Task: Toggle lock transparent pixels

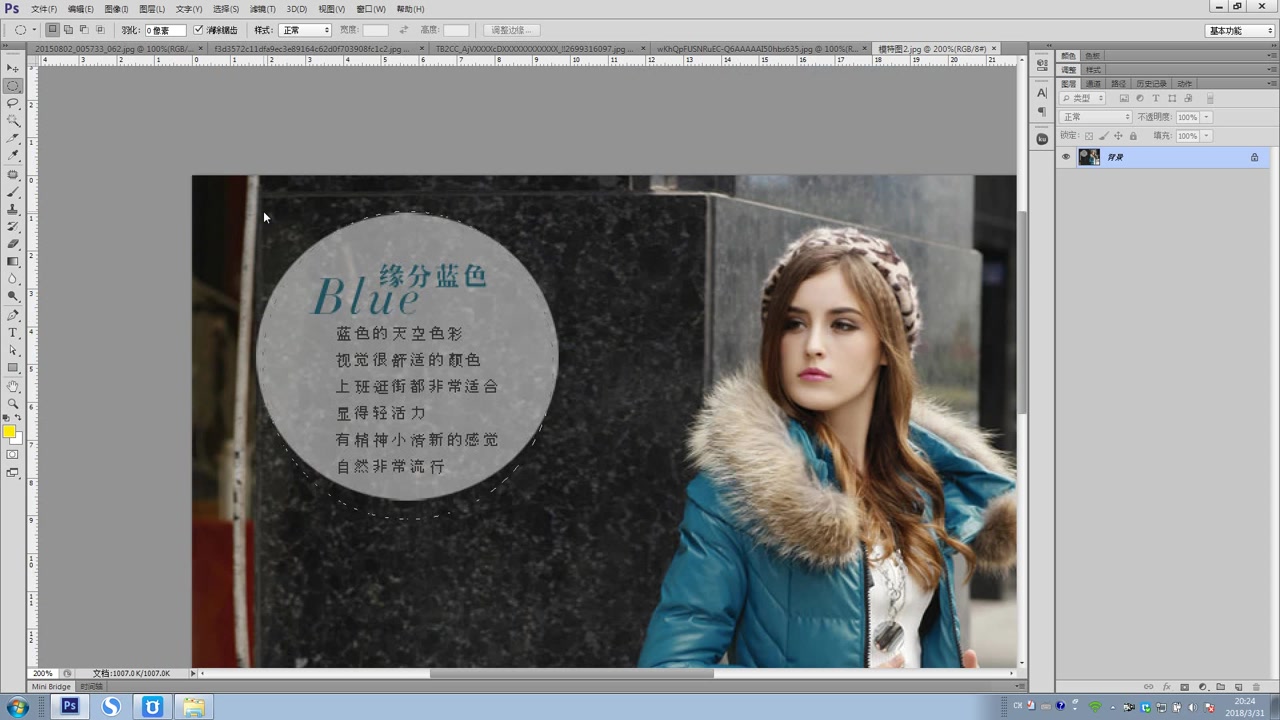Action: coord(1090,135)
